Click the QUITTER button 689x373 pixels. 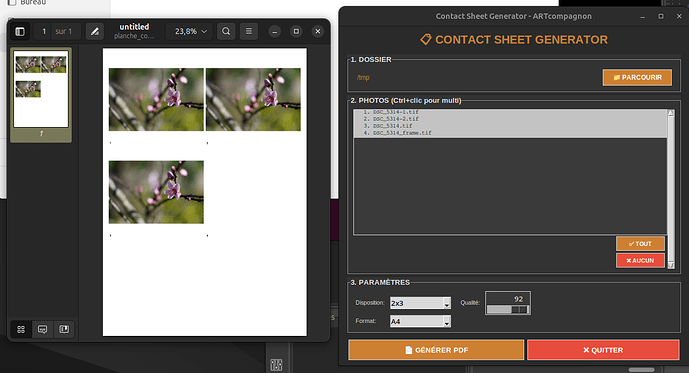pos(603,350)
